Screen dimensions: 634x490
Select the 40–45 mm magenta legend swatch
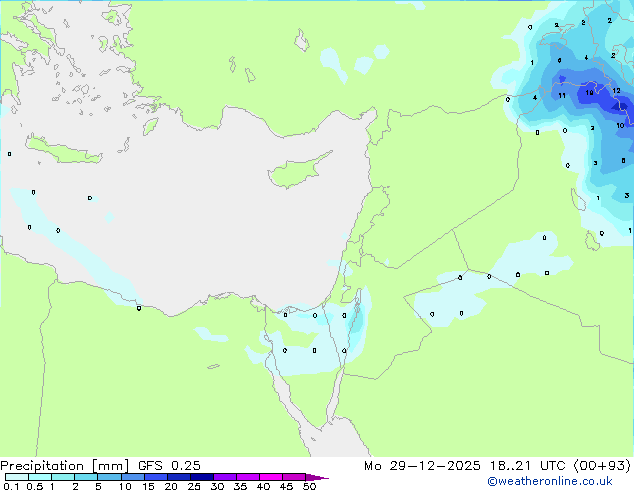pos(271,477)
